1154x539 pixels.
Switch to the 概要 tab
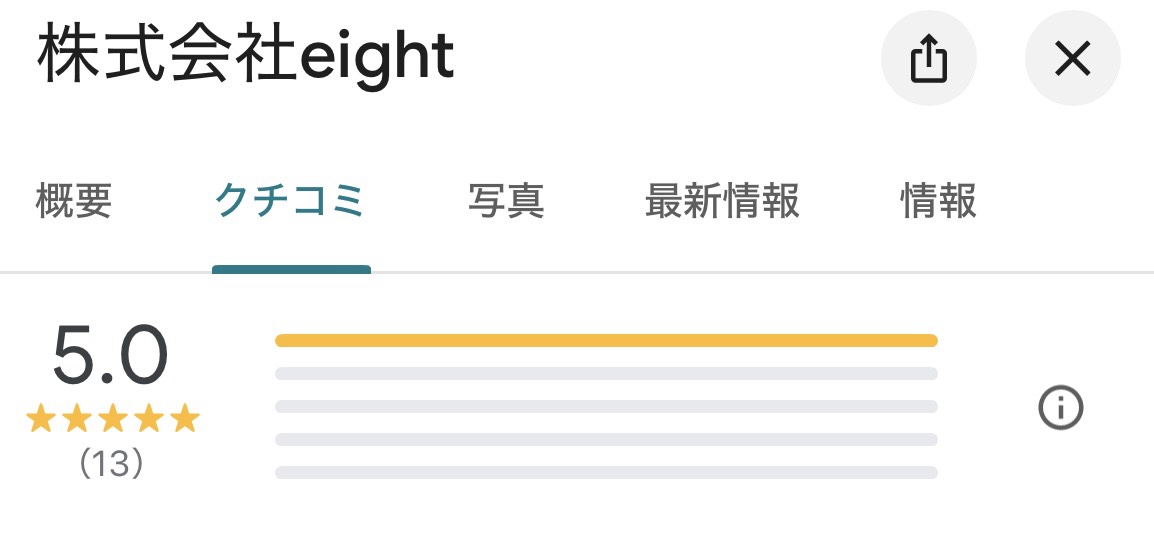point(74,201)
